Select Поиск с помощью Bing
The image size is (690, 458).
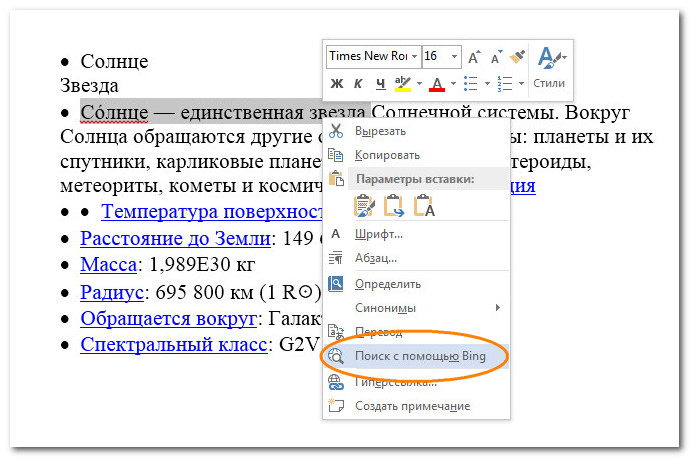click(x=416, y=356)
